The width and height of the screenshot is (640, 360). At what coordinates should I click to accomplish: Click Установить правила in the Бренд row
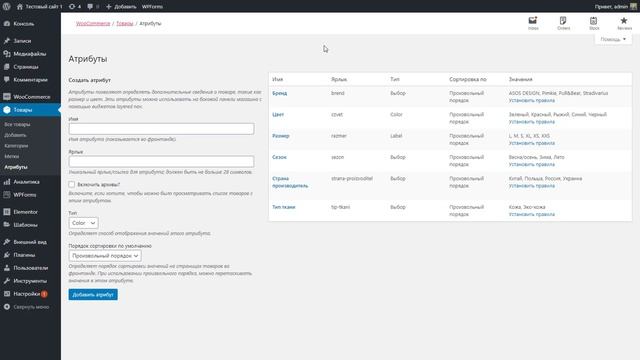532,100
